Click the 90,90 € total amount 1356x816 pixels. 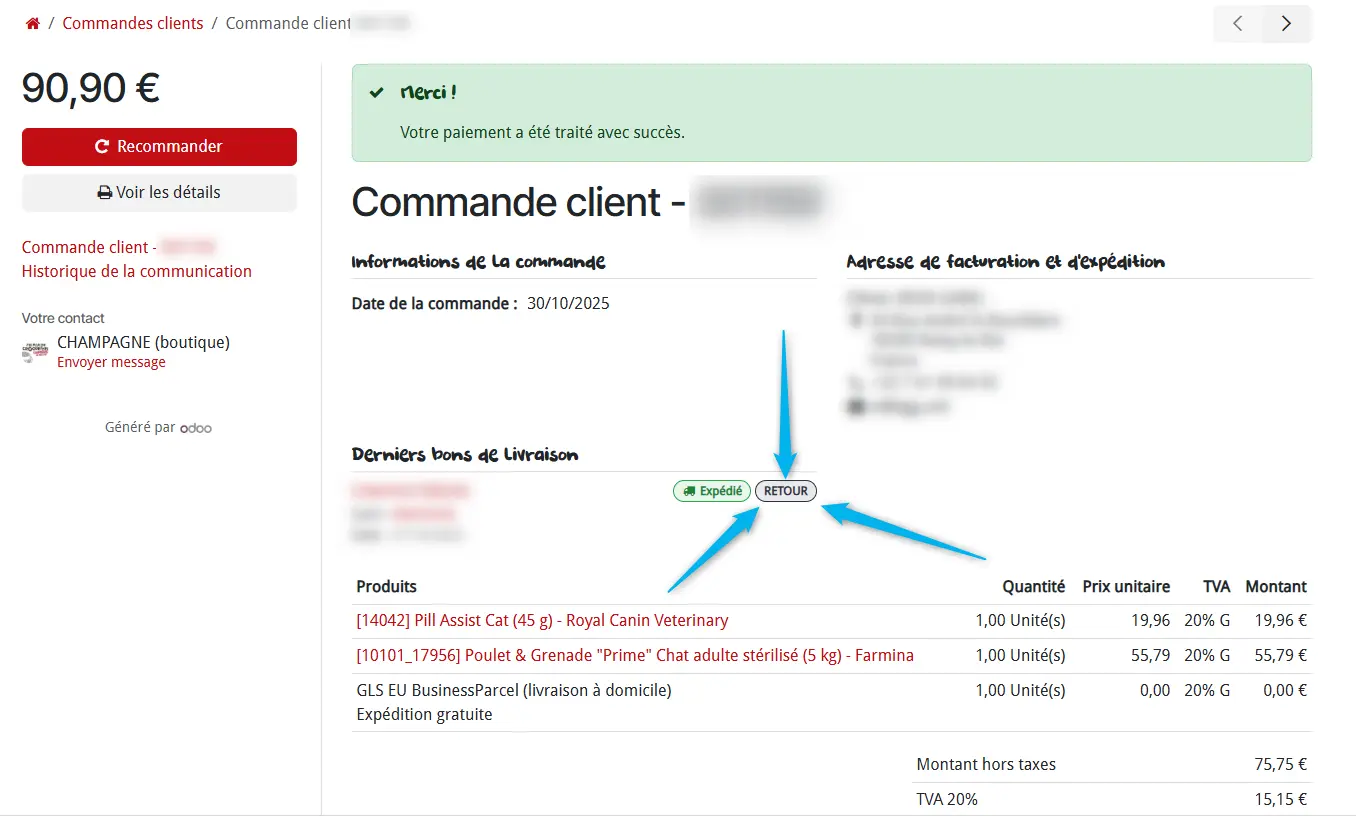91,88
